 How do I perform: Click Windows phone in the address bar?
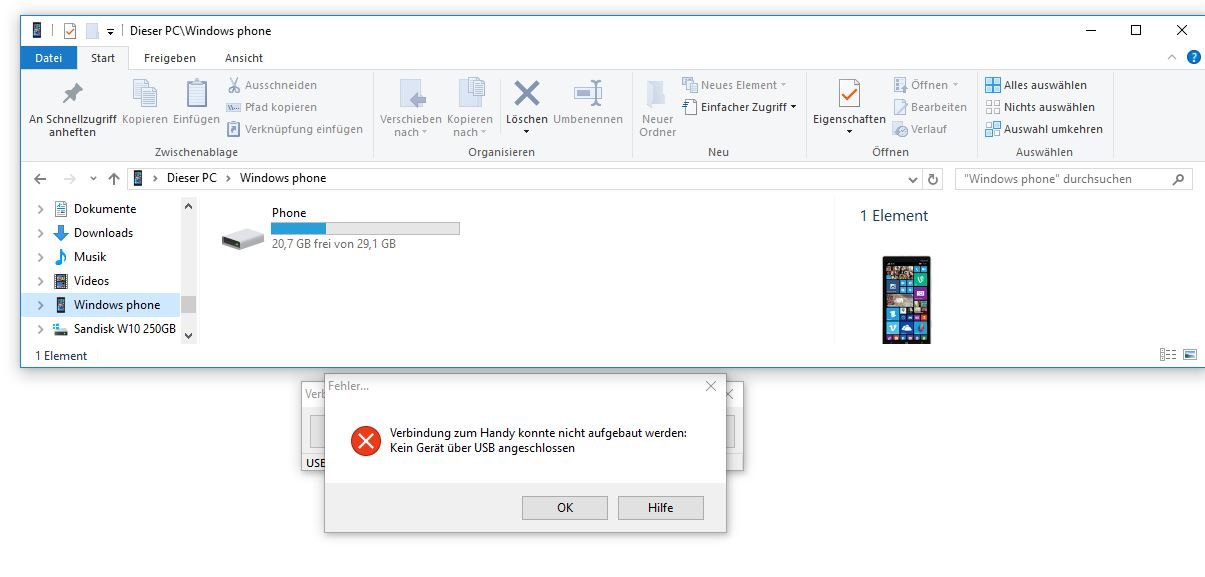pos(283,178)
